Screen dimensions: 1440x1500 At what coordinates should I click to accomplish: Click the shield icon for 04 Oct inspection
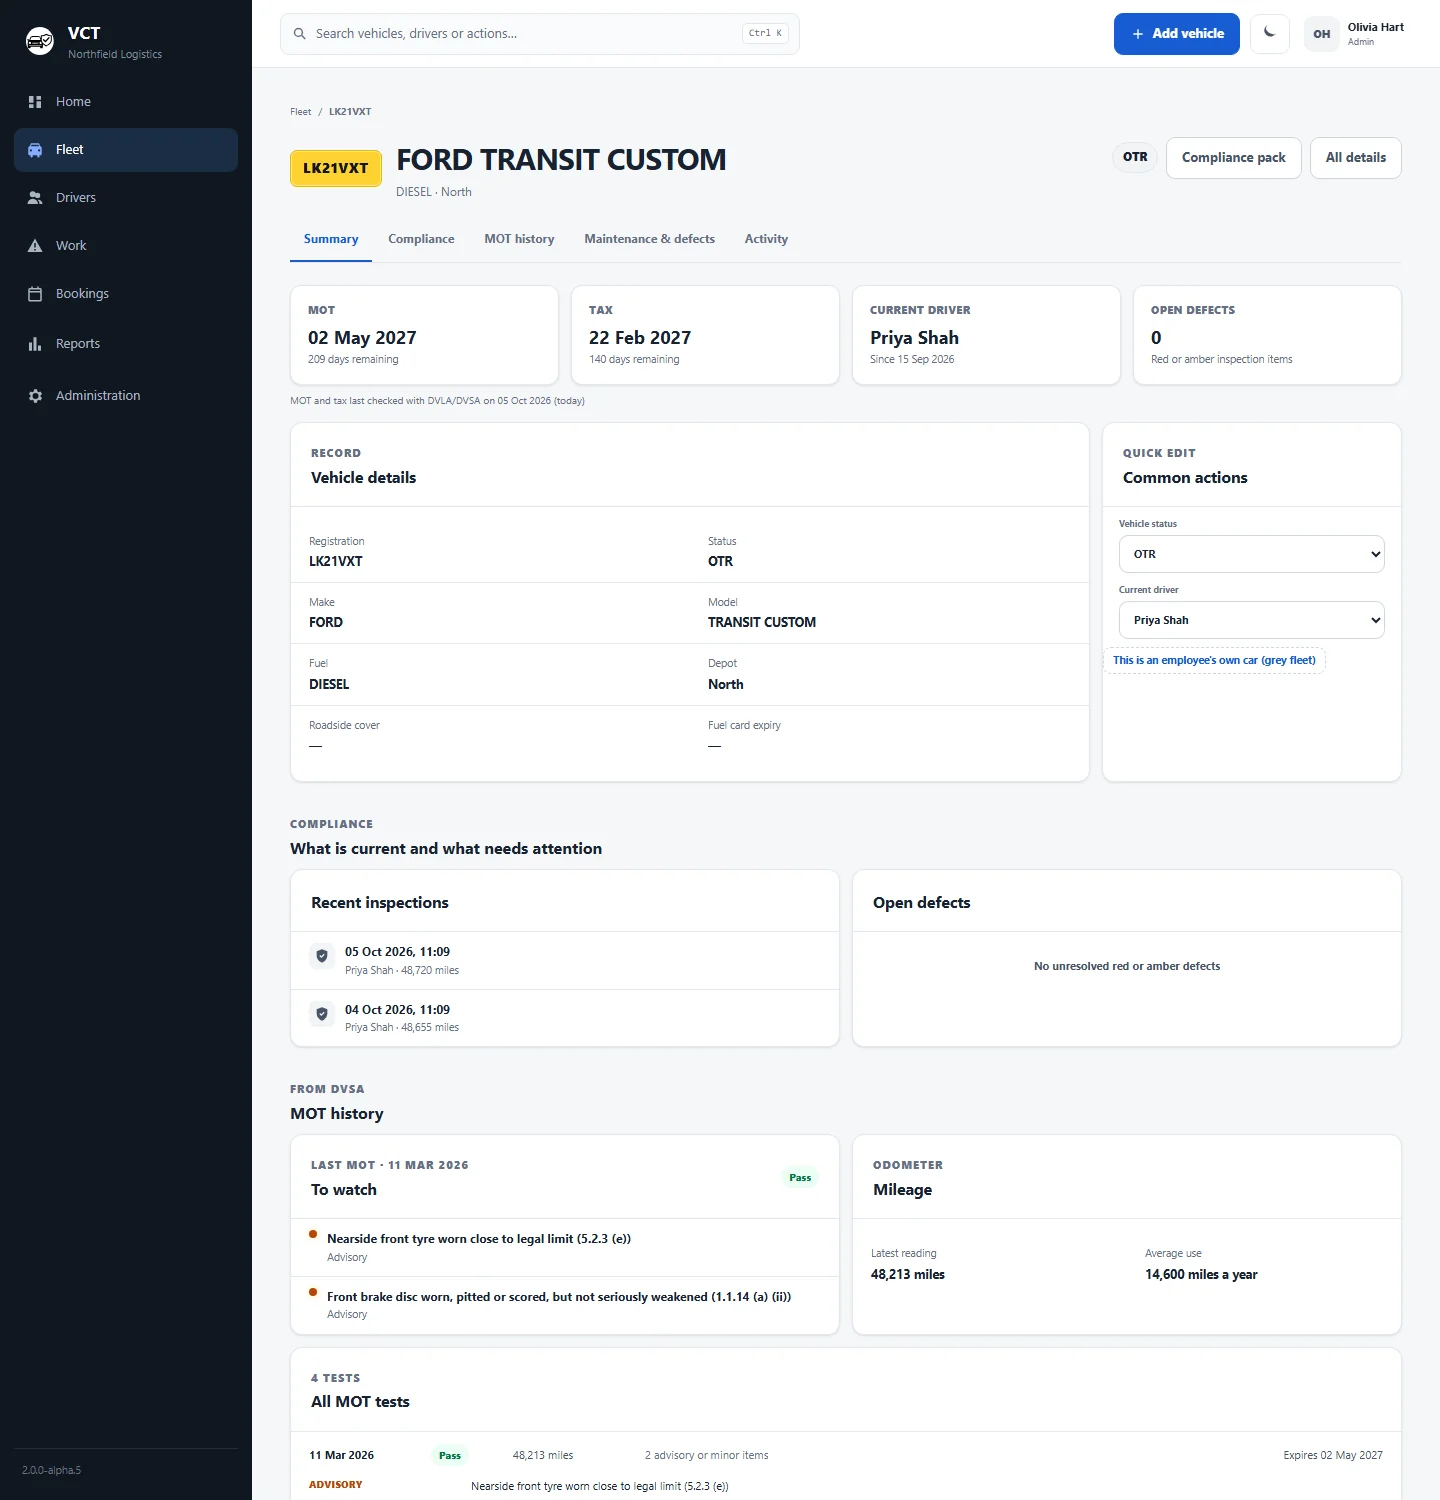[322, 1014]
